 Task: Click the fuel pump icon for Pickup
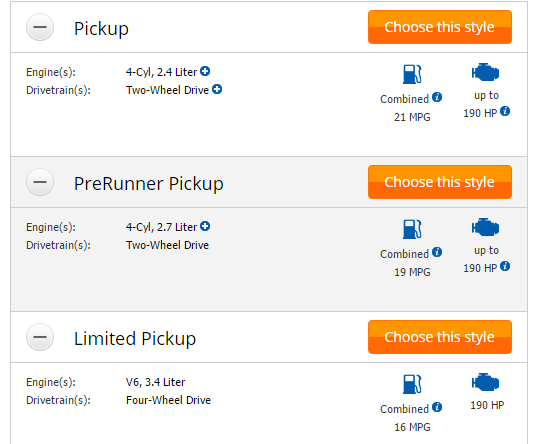coord(412,74)
